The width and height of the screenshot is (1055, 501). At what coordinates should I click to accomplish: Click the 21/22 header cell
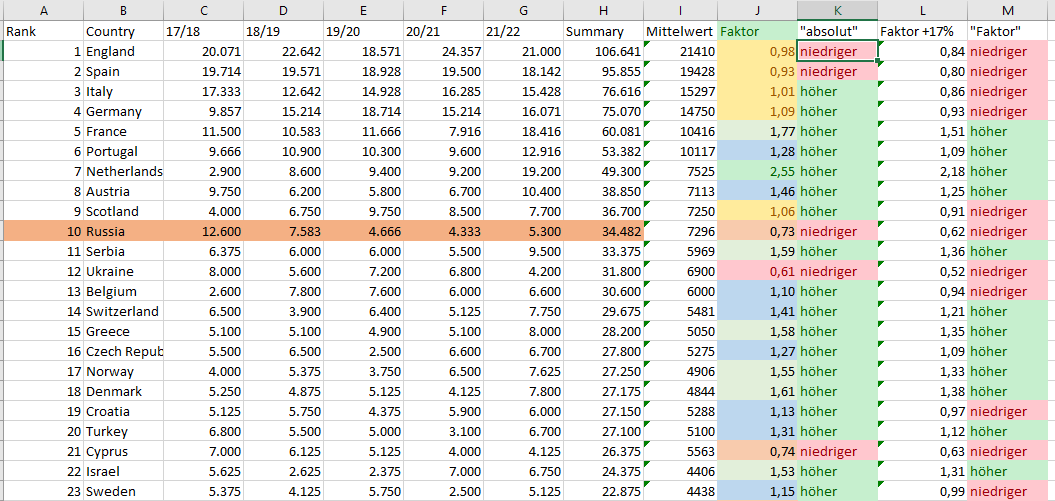pos(524,32)
